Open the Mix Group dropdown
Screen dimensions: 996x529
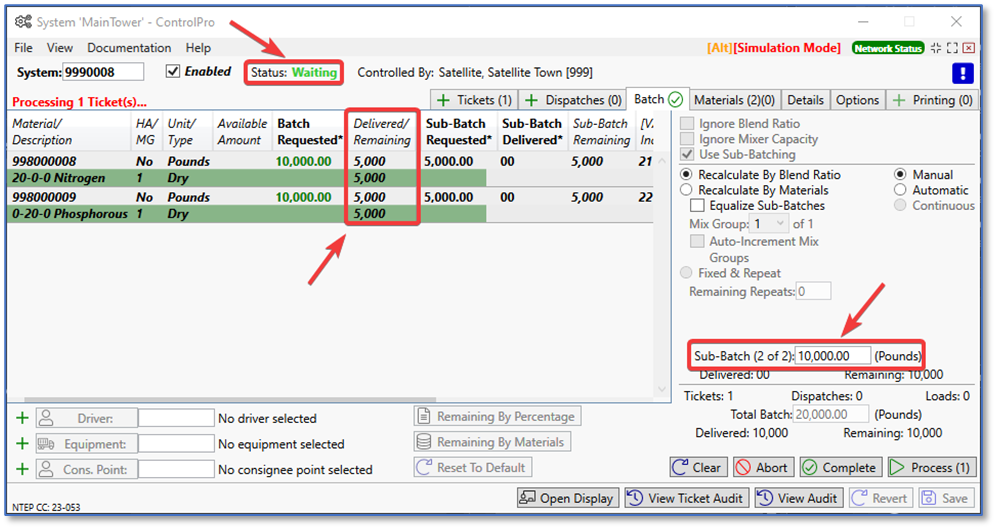770,224
